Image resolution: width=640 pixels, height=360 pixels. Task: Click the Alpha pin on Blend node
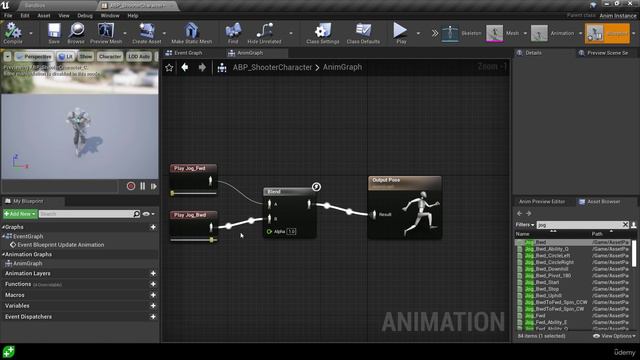[x=269, y=231]
